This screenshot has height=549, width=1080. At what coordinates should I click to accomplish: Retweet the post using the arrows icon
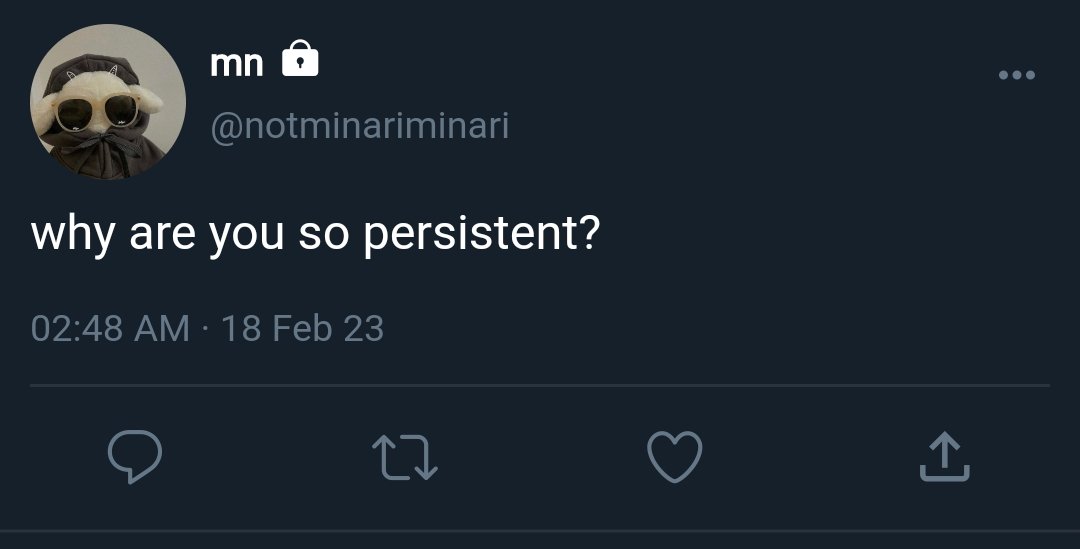[405, 457]
